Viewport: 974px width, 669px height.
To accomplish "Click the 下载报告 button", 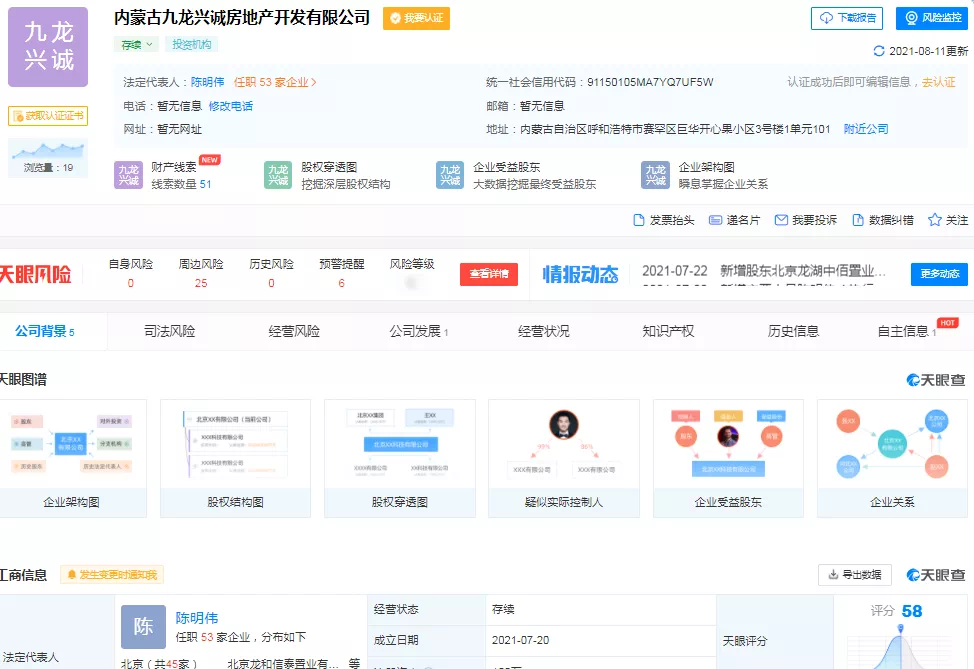I will point(846,18).
